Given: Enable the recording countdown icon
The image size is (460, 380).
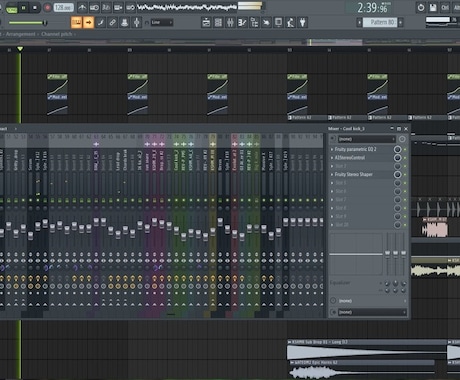Looking at the screenshot, I should pyautogui.click(x=106, y=7).
